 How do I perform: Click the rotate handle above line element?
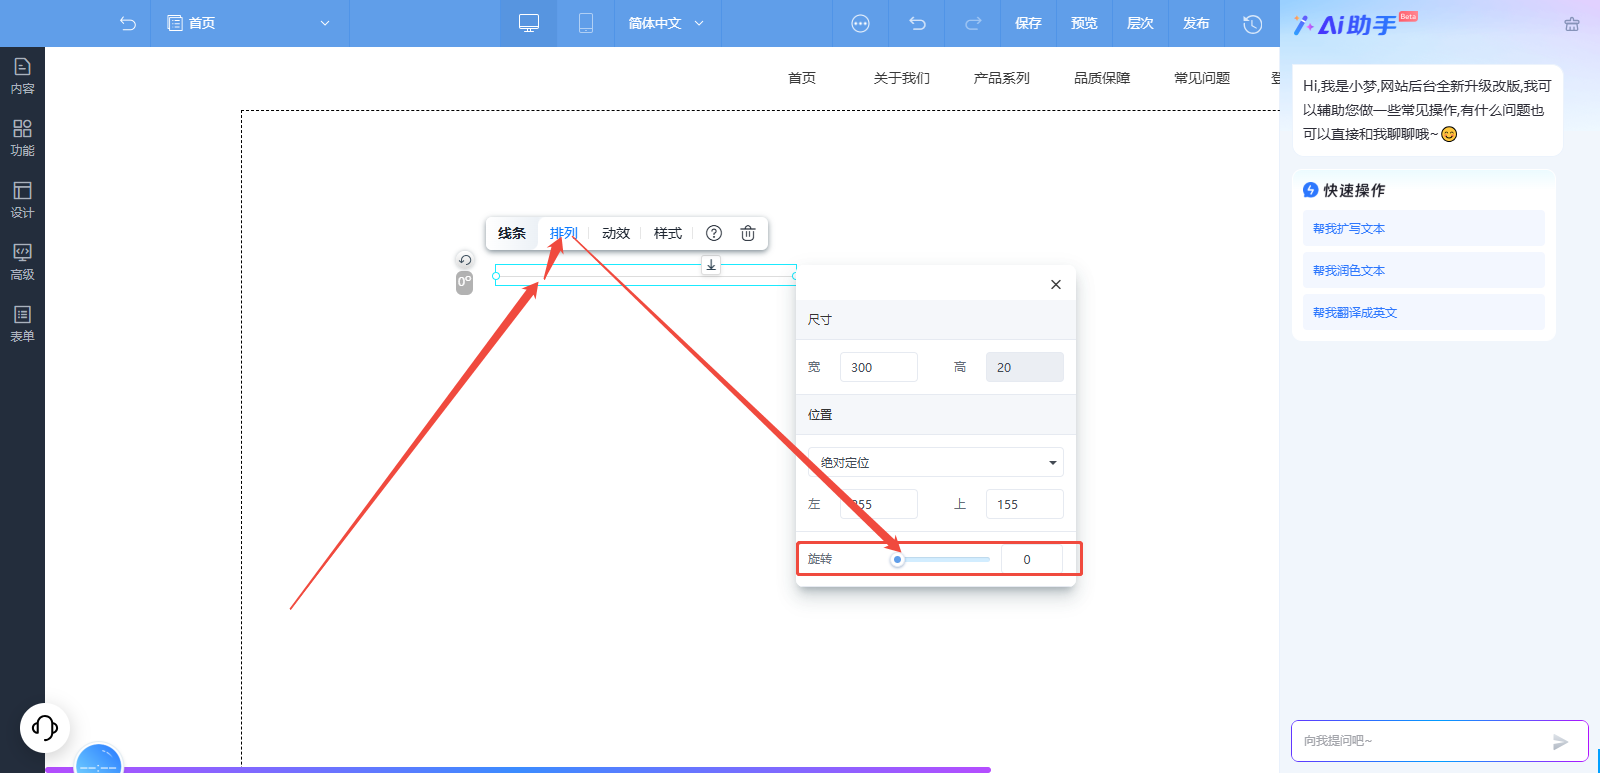pyautogui.click(x=464, y=260)
